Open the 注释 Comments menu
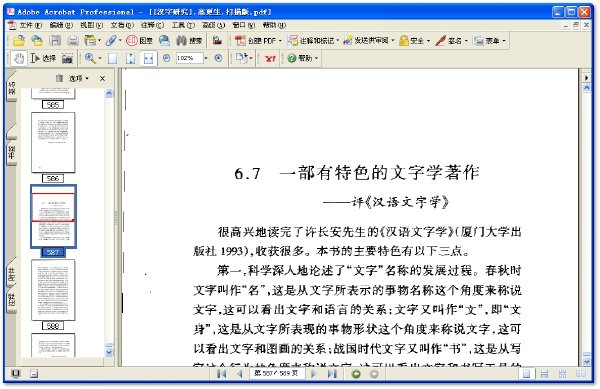Screen dimensions: 600x389 pyautogui.click(x=152, y=25)
